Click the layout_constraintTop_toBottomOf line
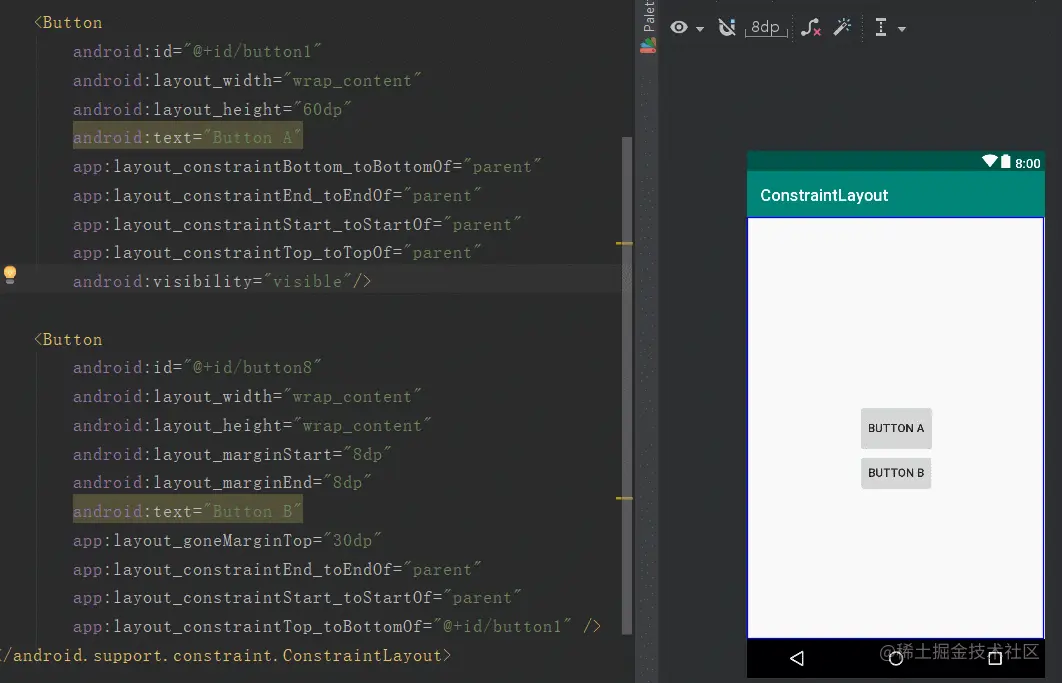Screen dimensions: 1062x683 (337, 627)
